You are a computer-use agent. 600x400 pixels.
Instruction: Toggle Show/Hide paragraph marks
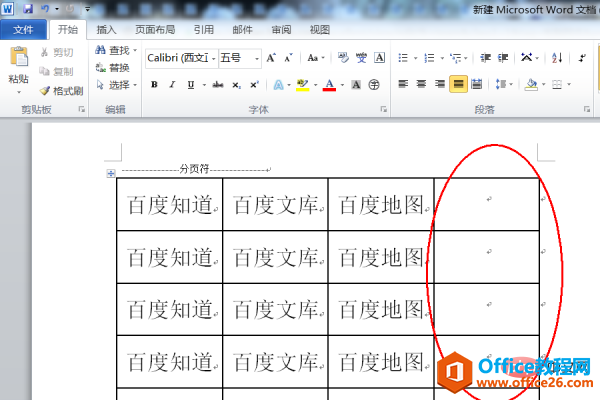coord(582,58)
